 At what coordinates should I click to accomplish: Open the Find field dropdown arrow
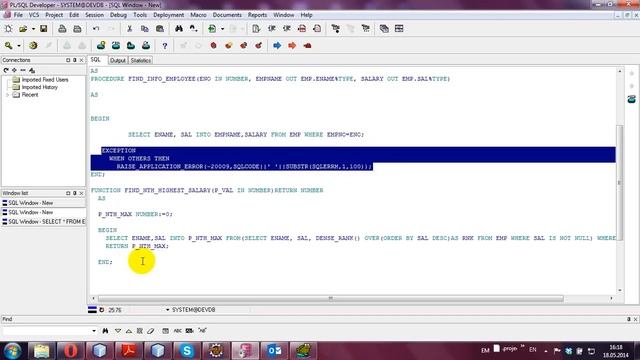pos(94,331)
